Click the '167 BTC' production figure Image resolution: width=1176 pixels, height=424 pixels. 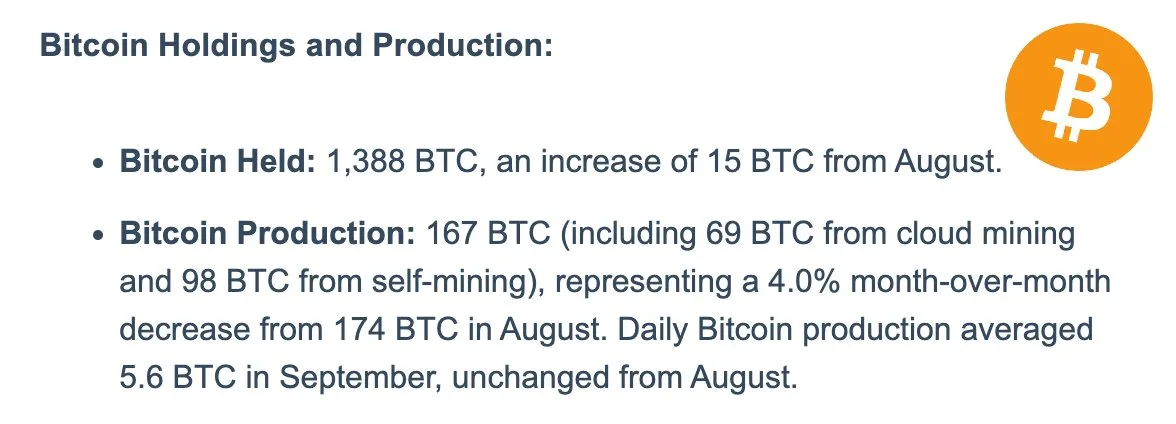(x=488, y=234)
